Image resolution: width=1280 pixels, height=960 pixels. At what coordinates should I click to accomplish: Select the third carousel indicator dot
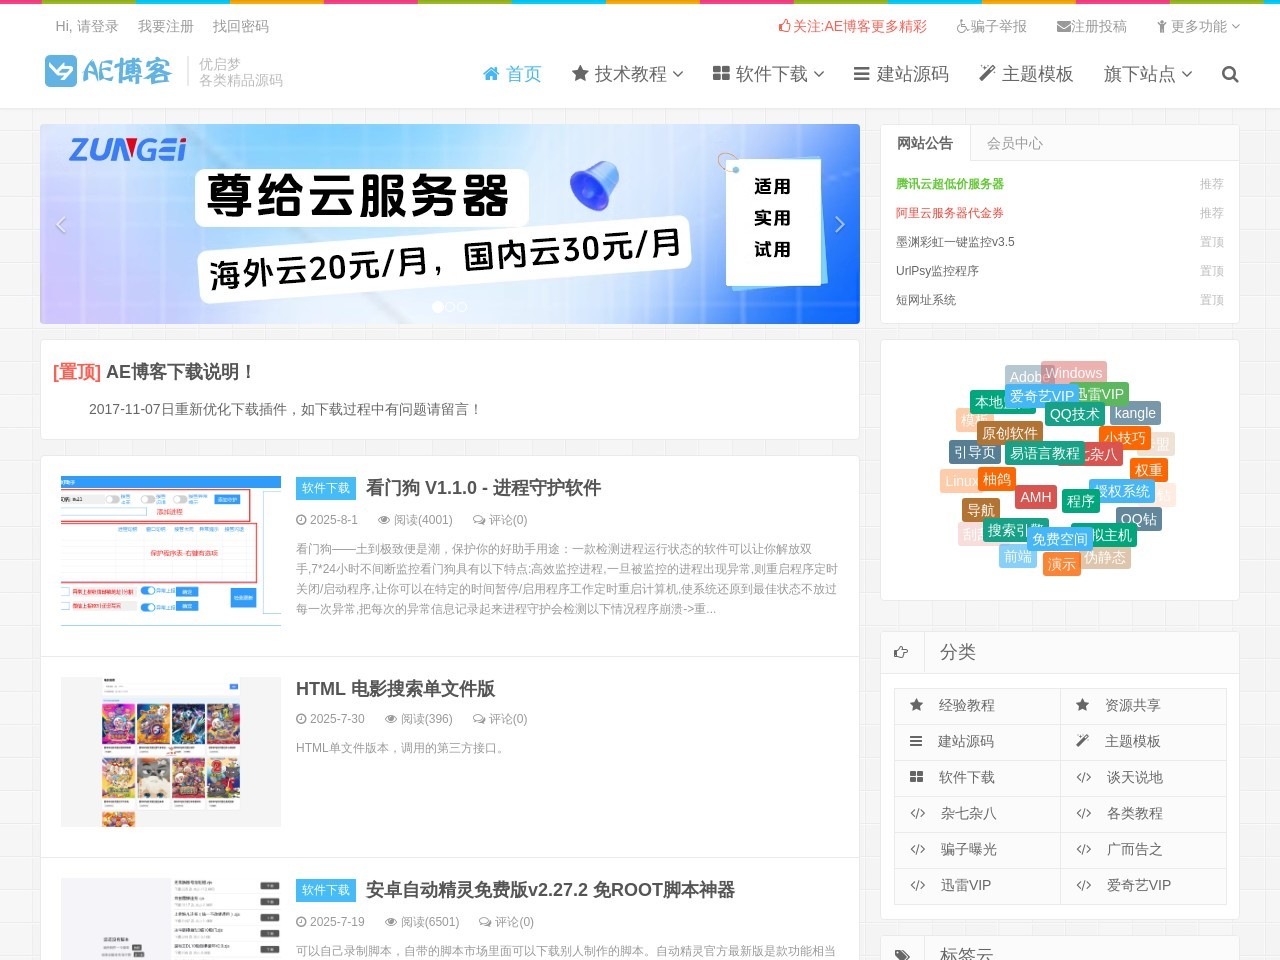point(462,307)
